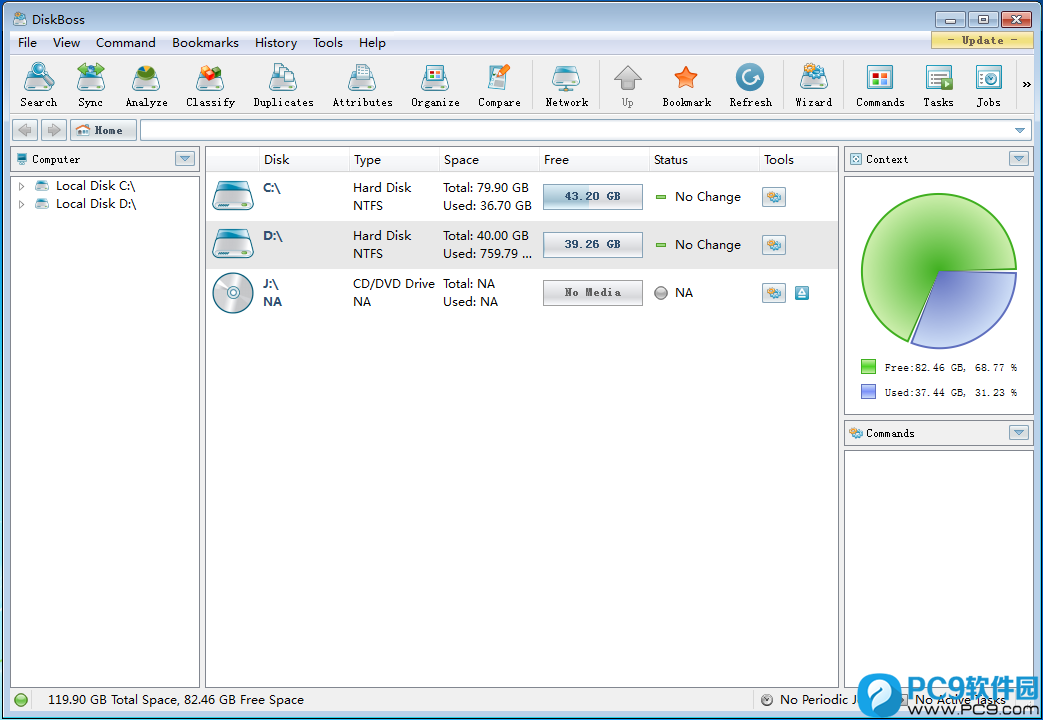Sort by the Type column header
This screenshot has height=720, width=1043.
pos(394,160)
